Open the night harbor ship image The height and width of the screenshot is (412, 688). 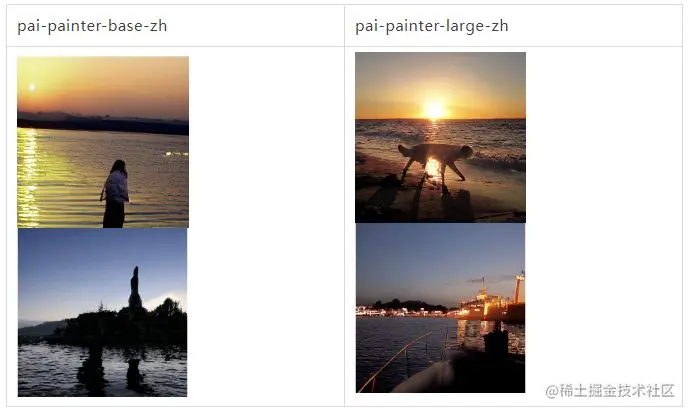tap(441, 308)
